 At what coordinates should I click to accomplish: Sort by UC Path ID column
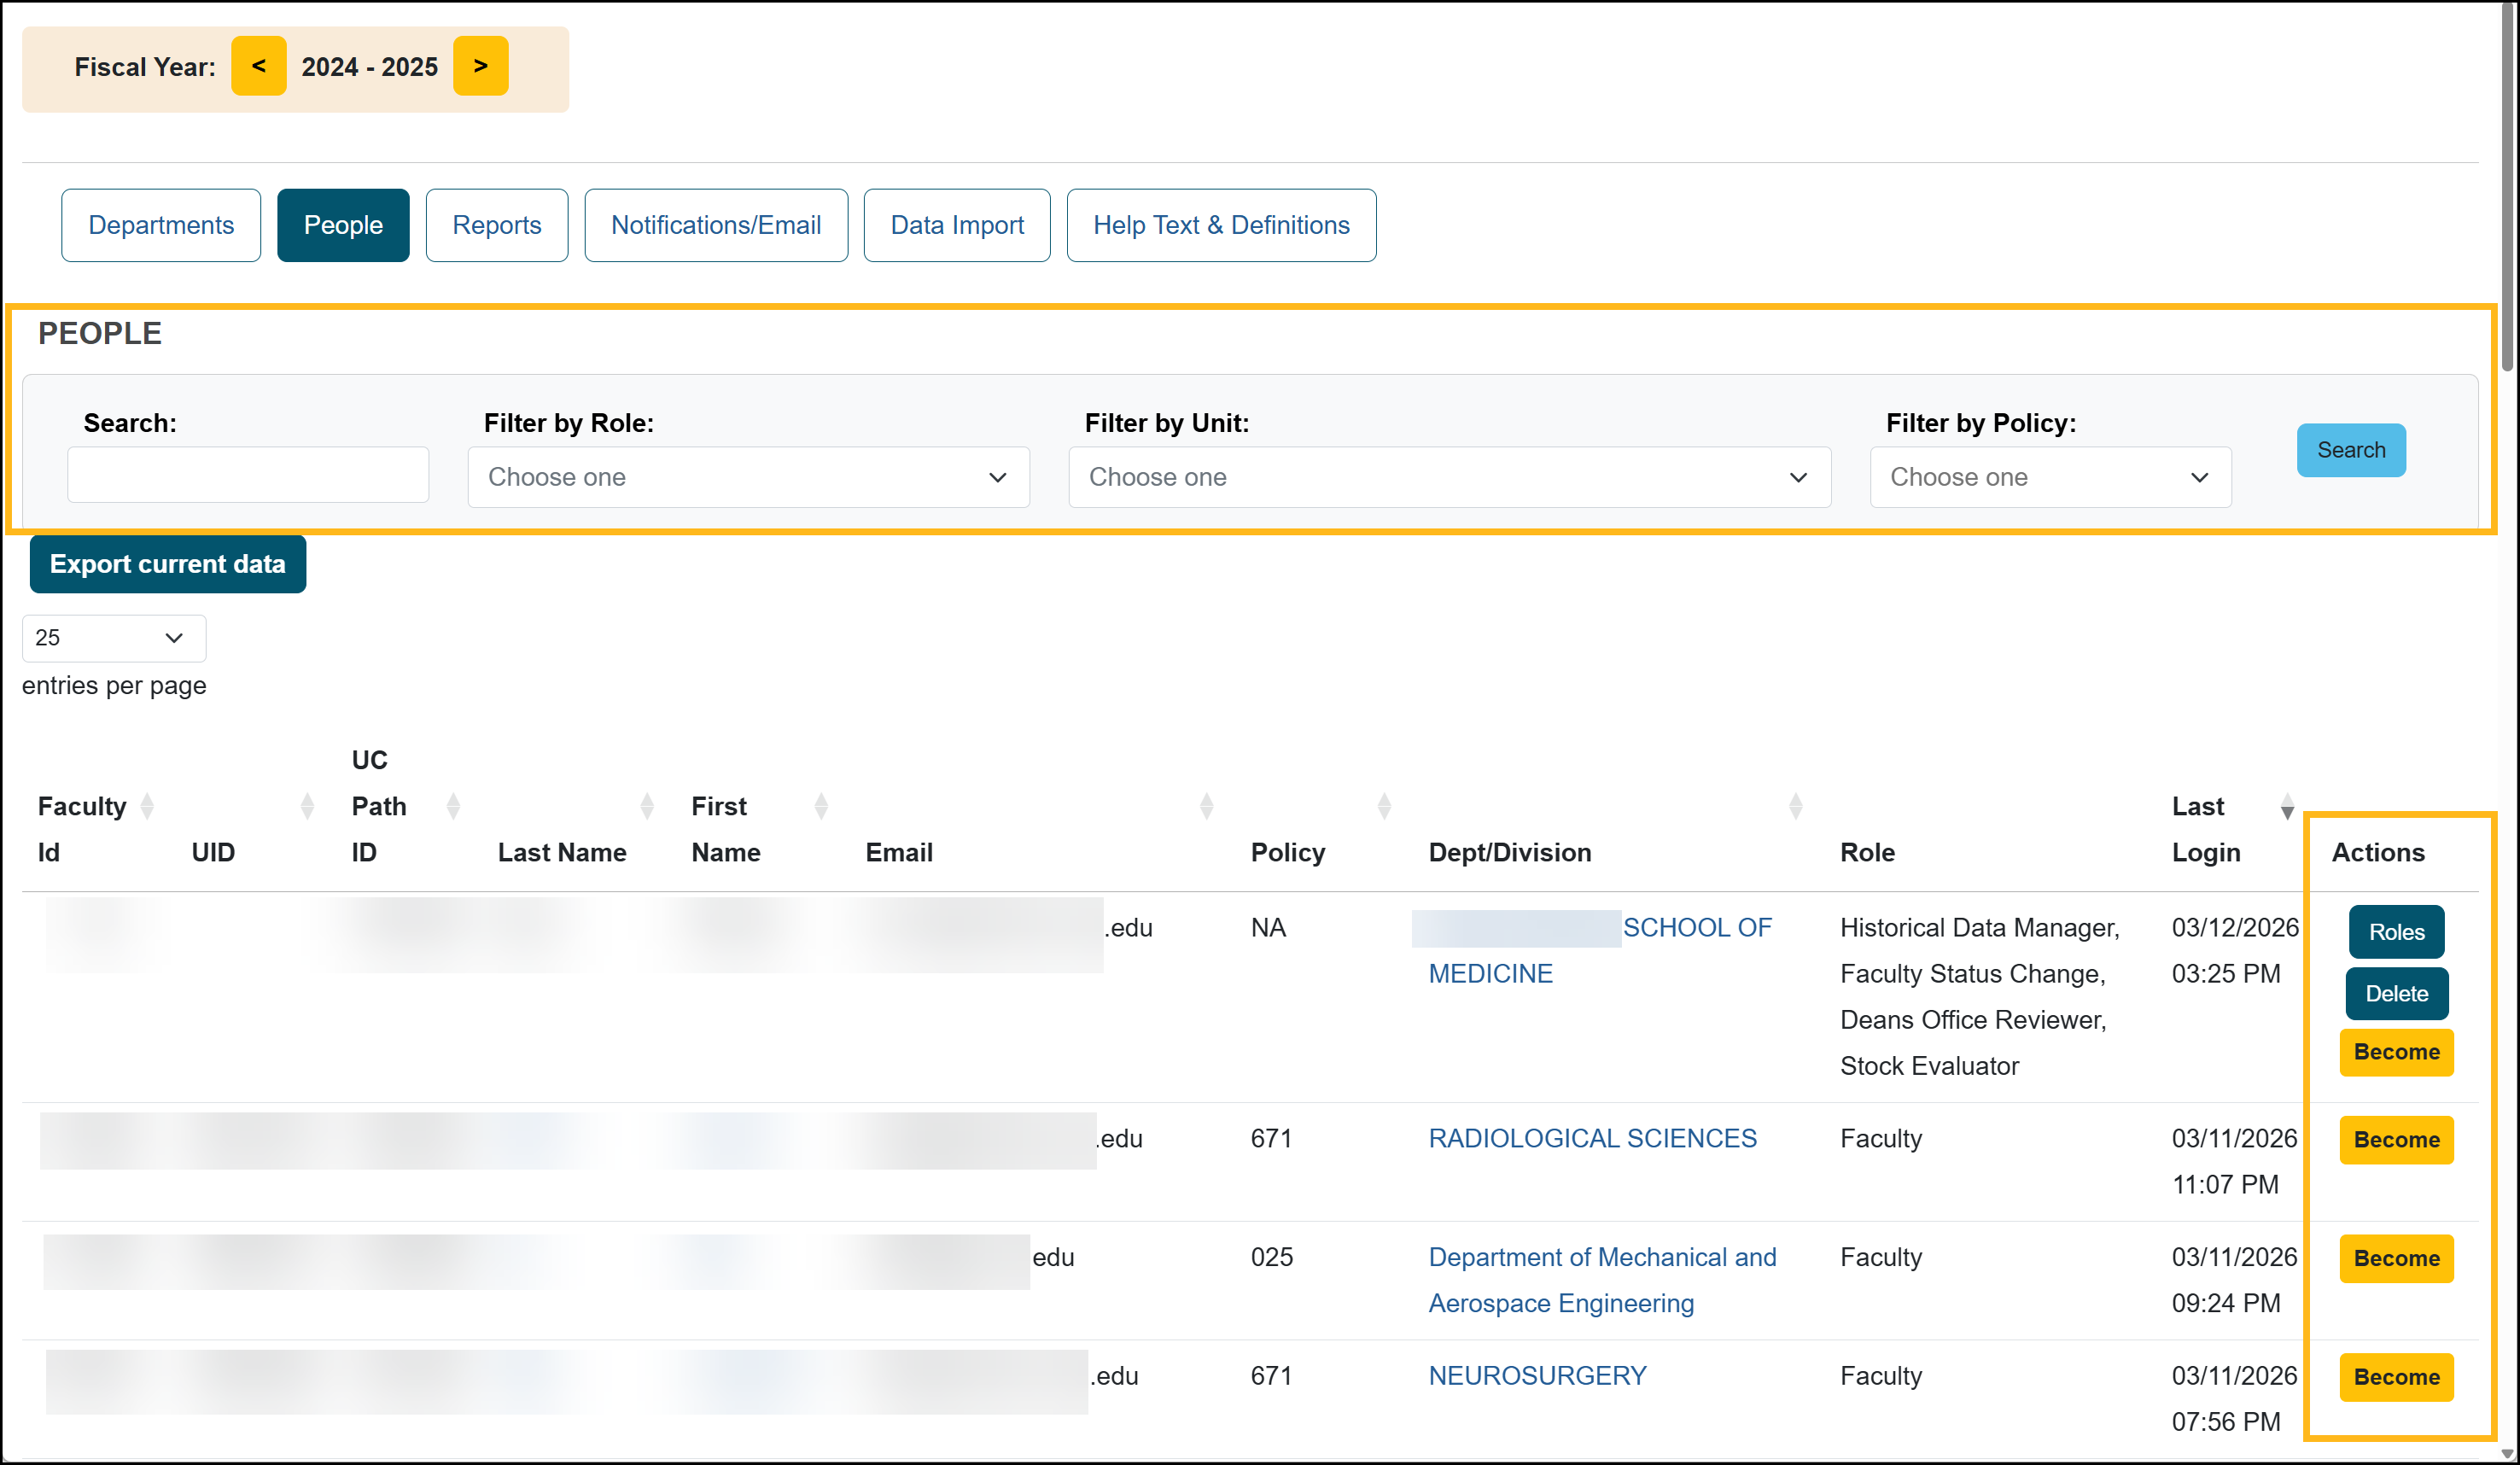tap(453, 806)
